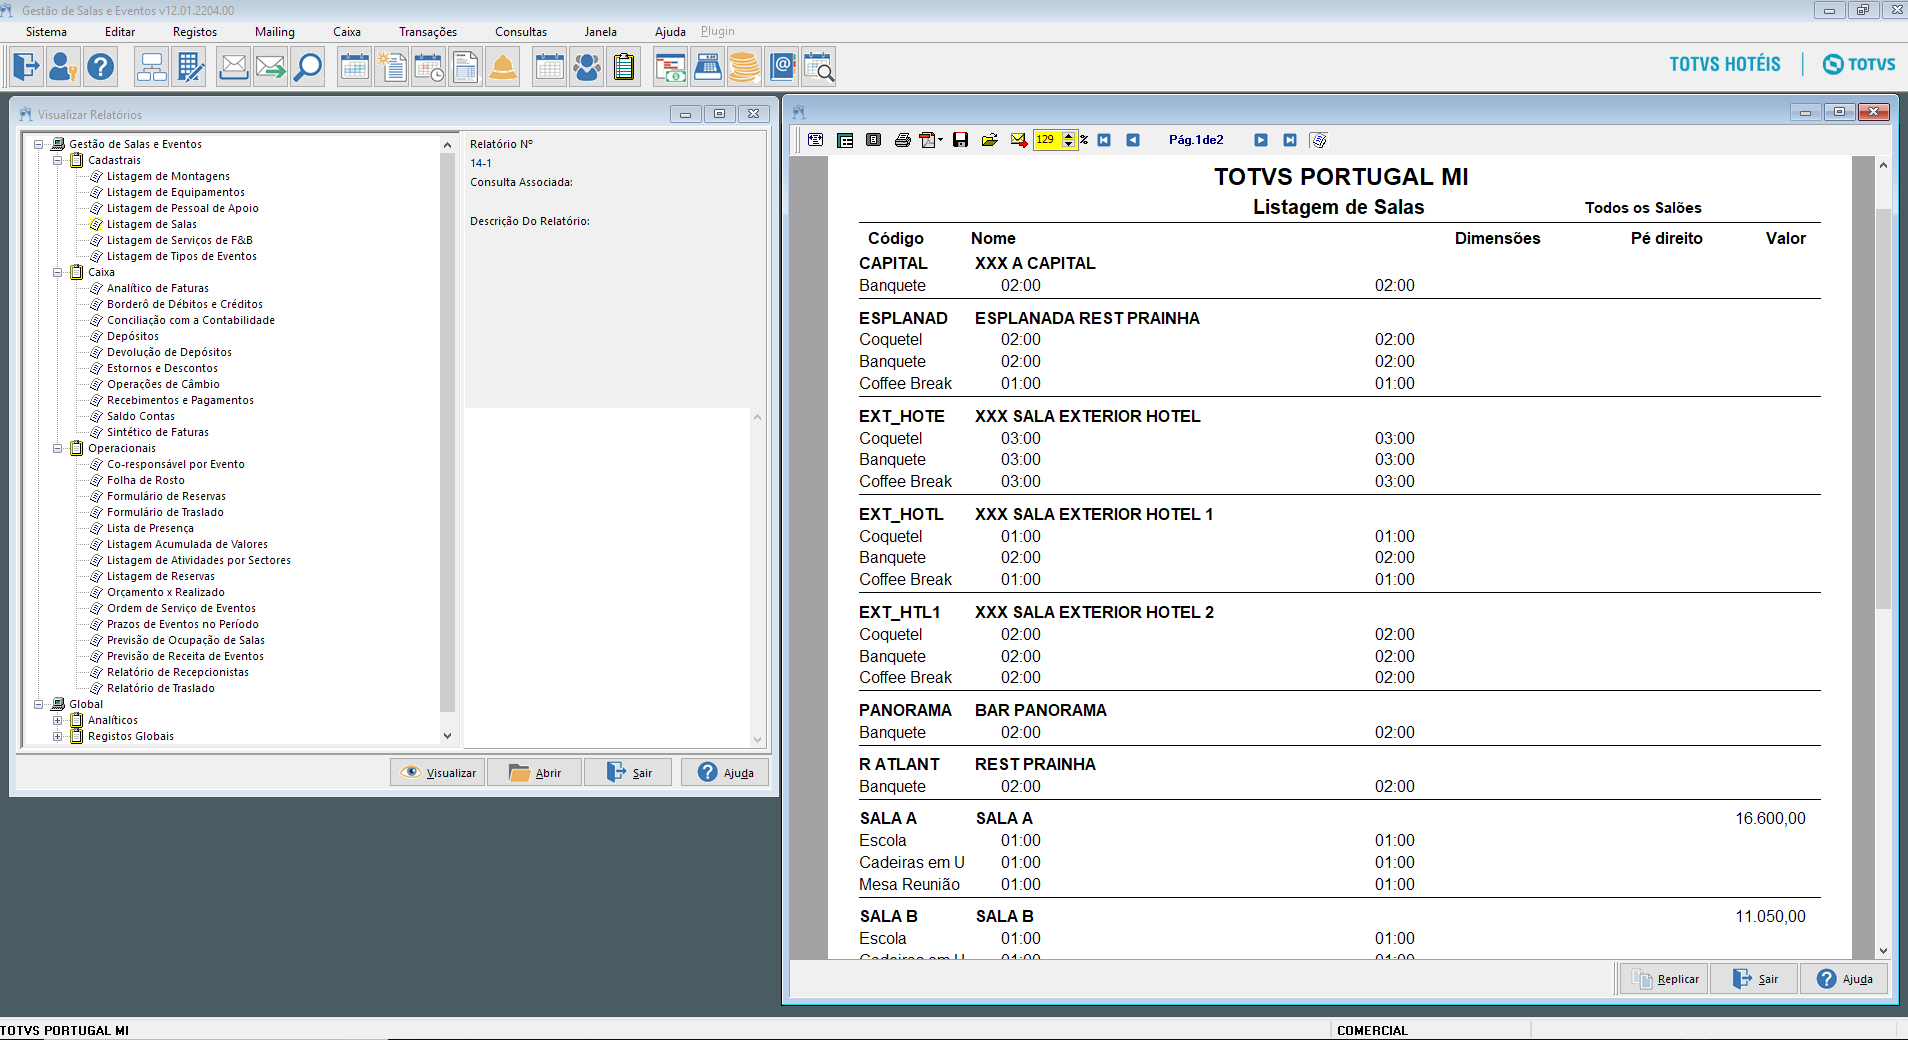Click the gold coins stack icon
This screenshot has height=1040, width=1908.
pos(744,67)
